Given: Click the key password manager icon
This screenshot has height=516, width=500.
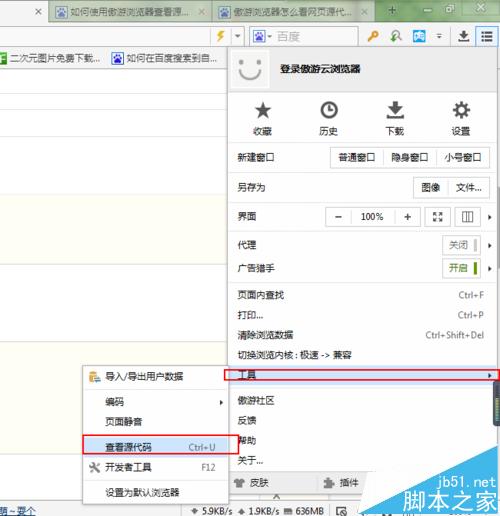Looking at the screenshot, I should [x=373, y=36].
